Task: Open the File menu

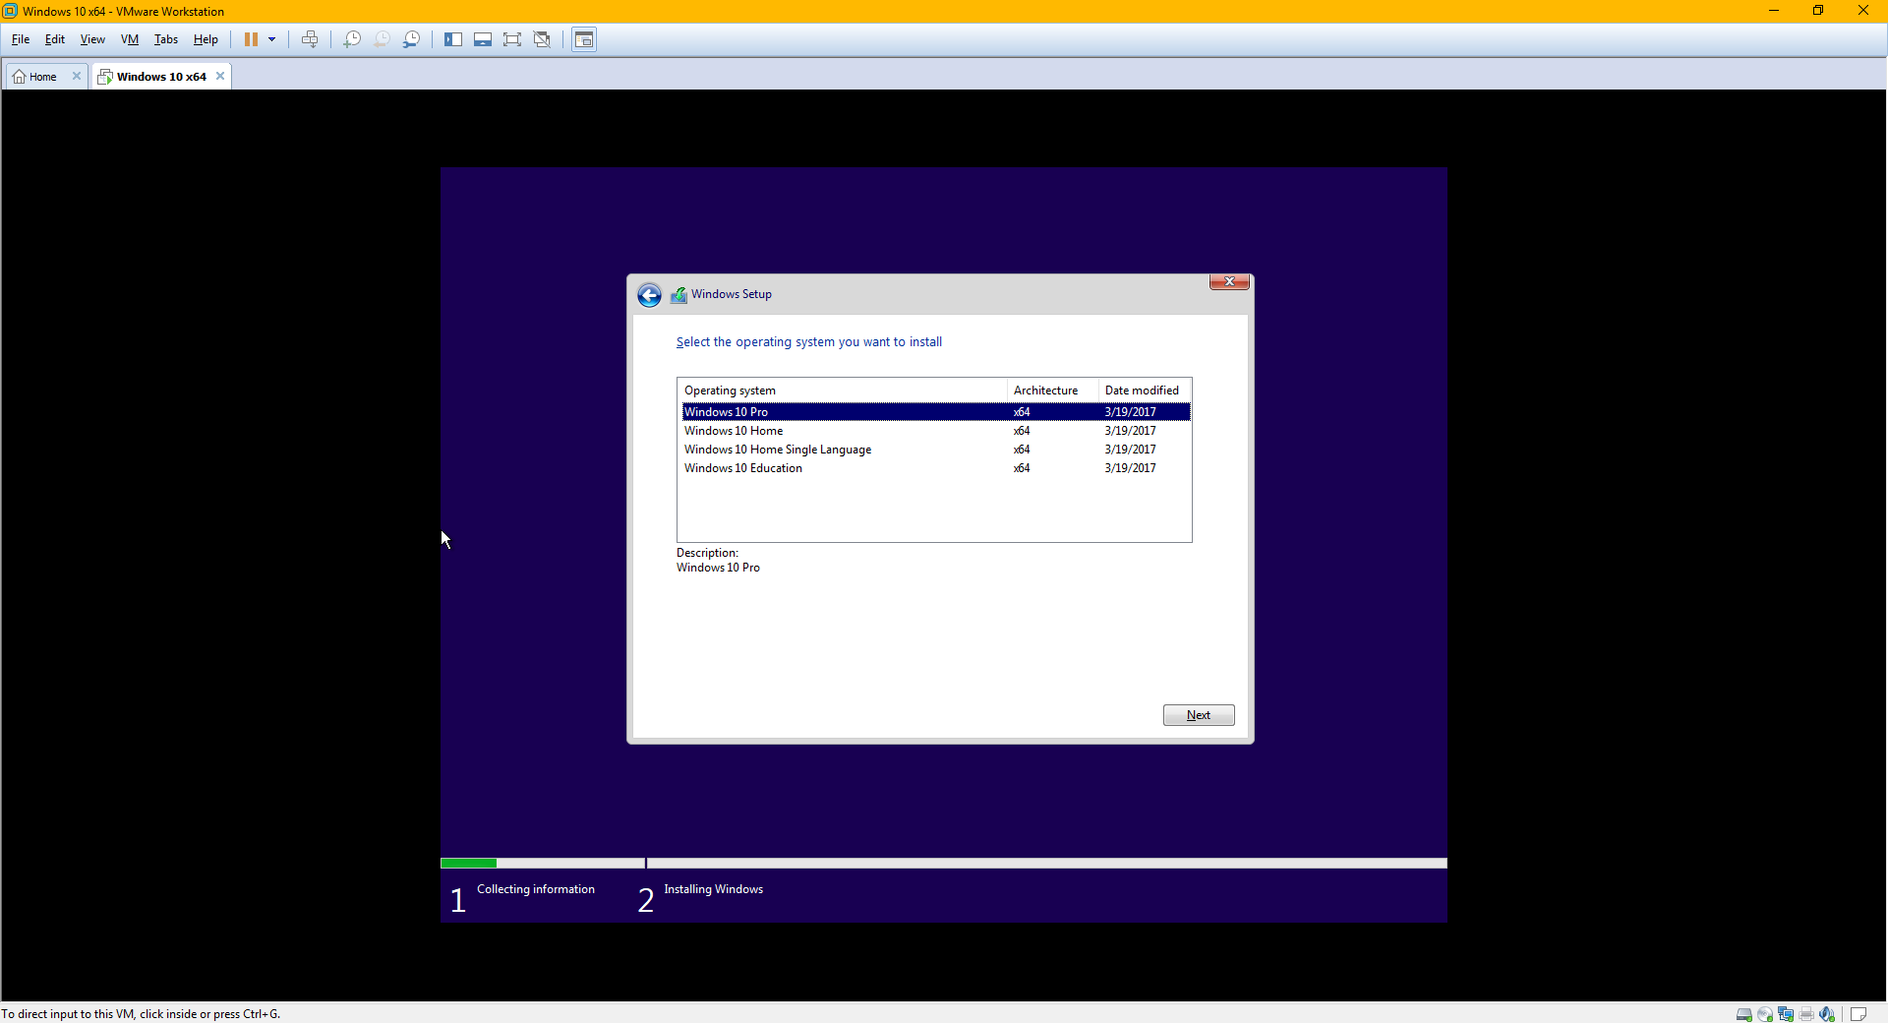Action: click(21, 40)
